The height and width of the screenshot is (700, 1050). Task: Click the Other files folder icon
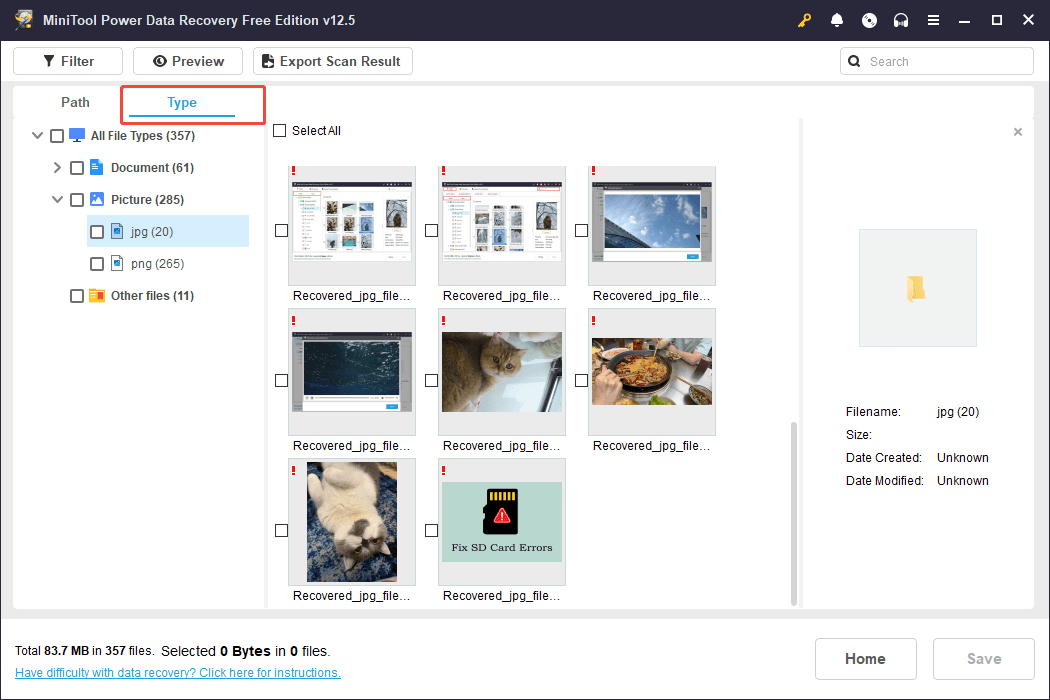click(97, 295)
